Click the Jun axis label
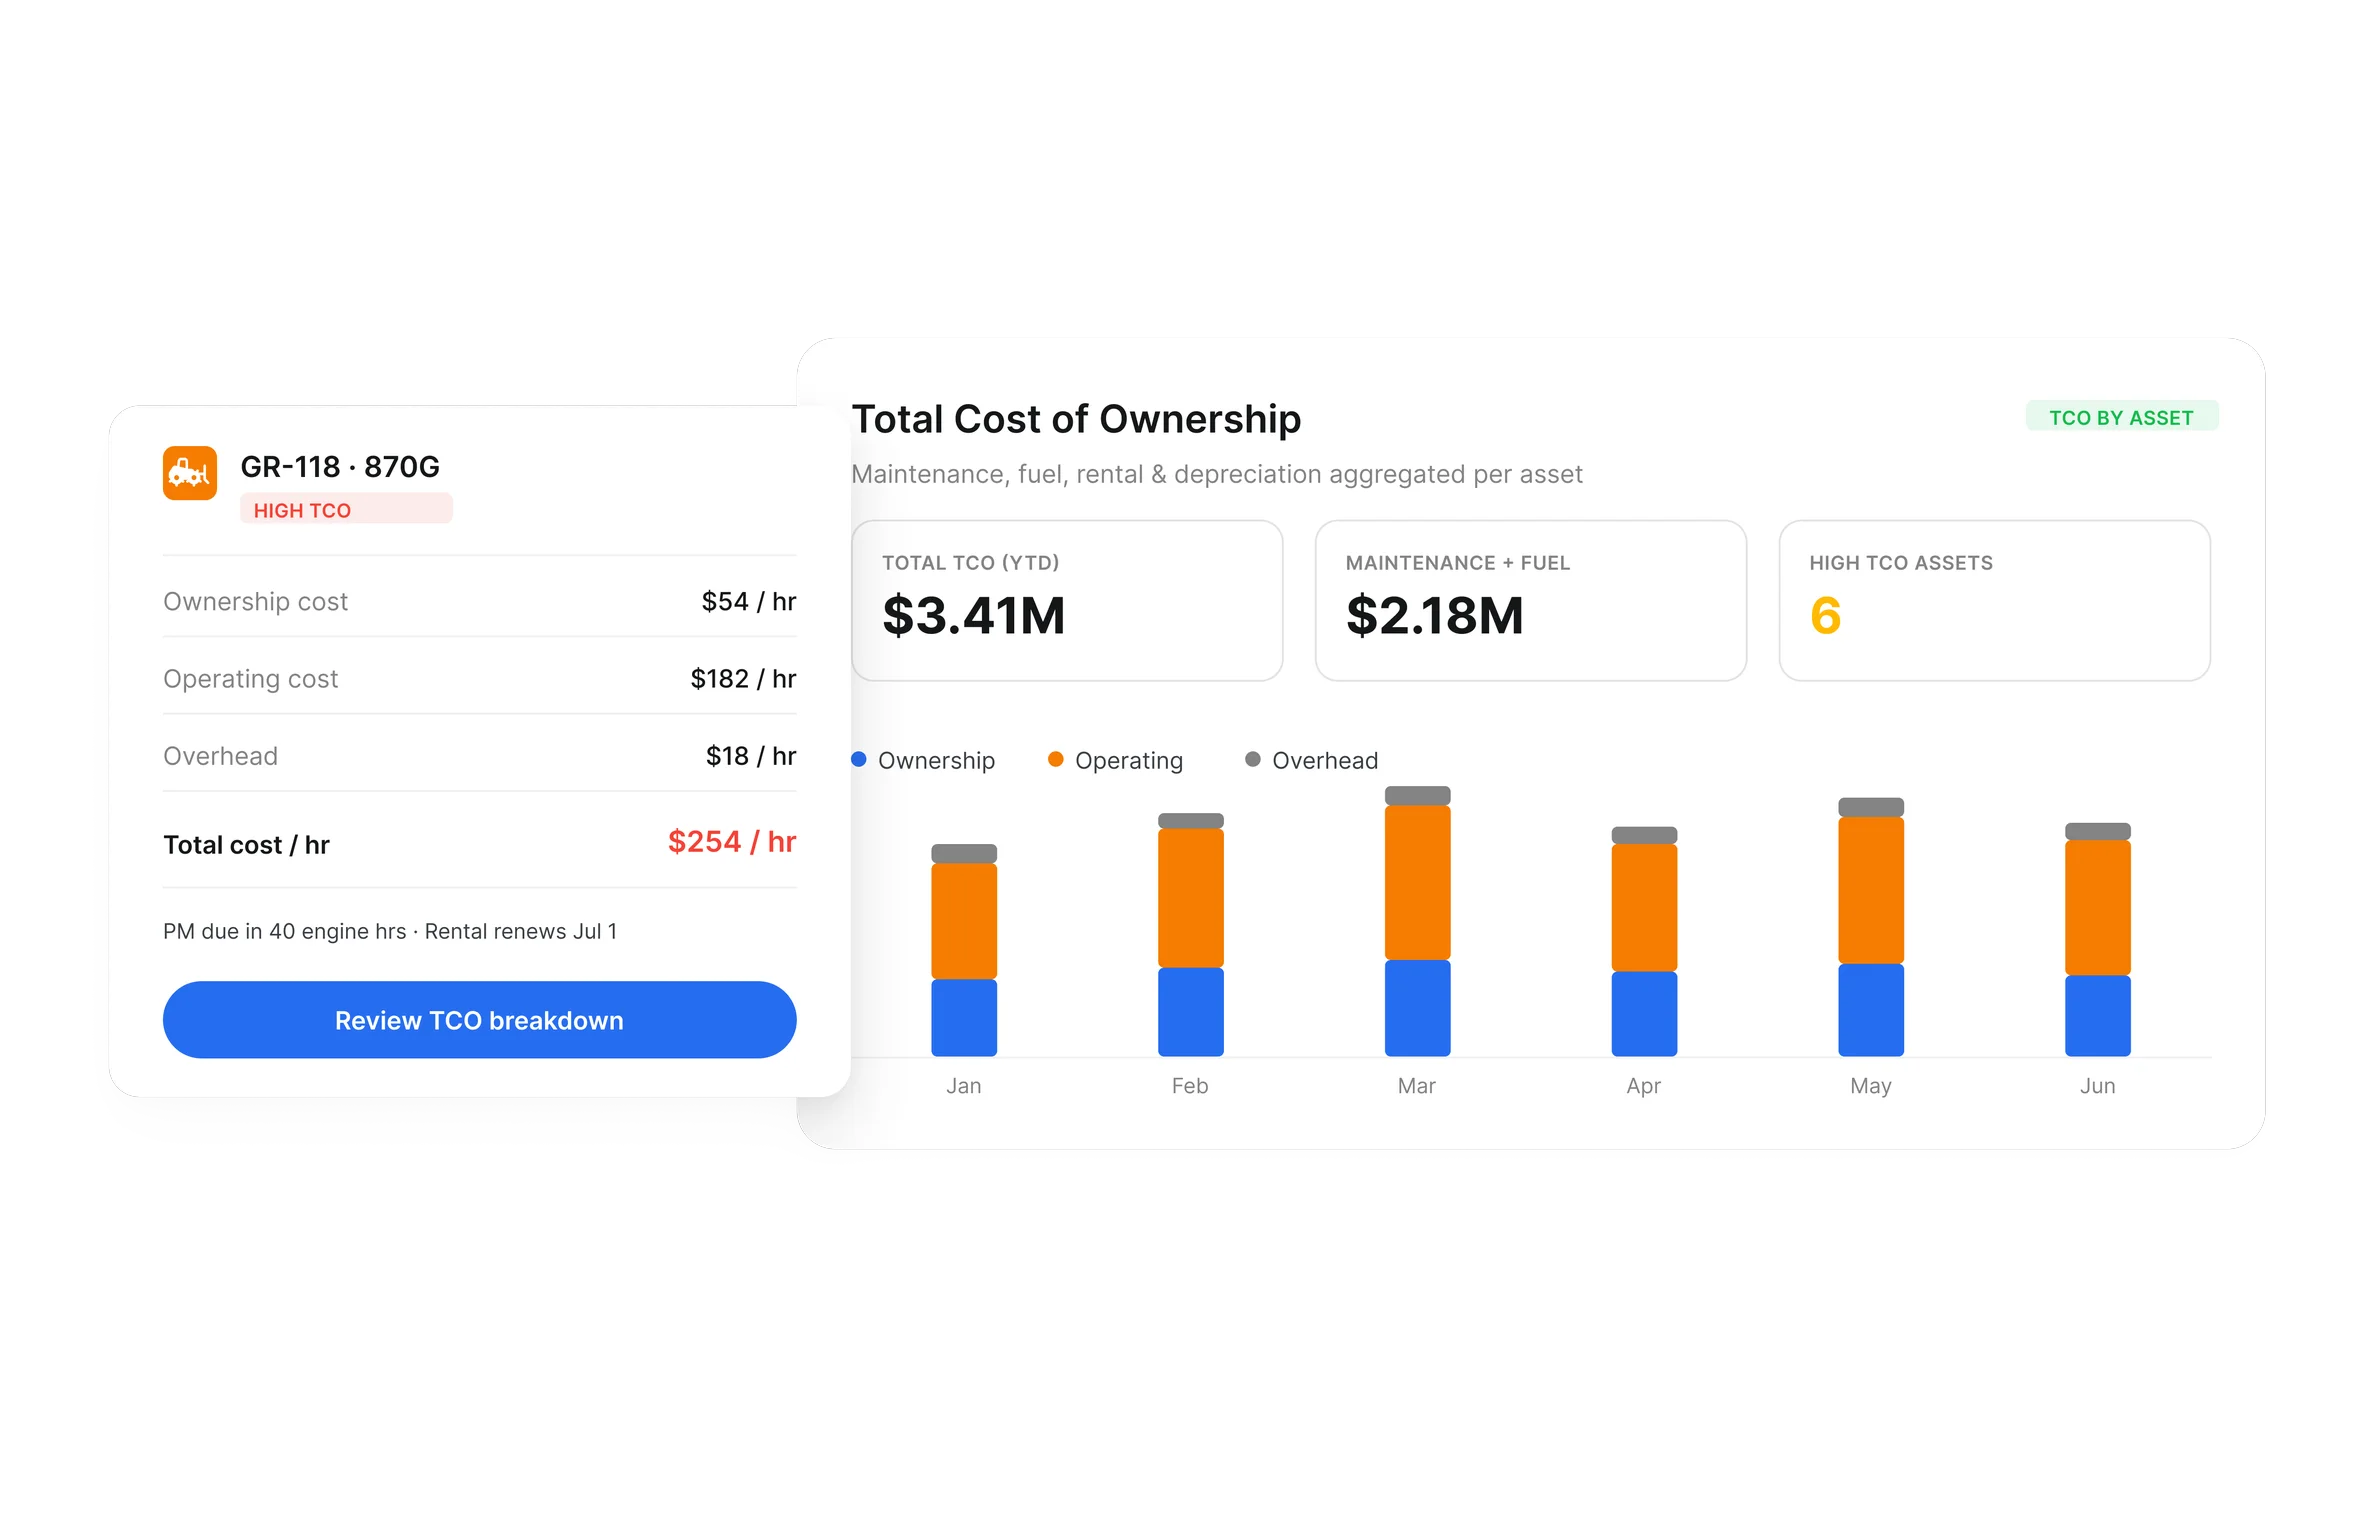The height and width of the screenshot is (1520, 2360). 2098,1086
